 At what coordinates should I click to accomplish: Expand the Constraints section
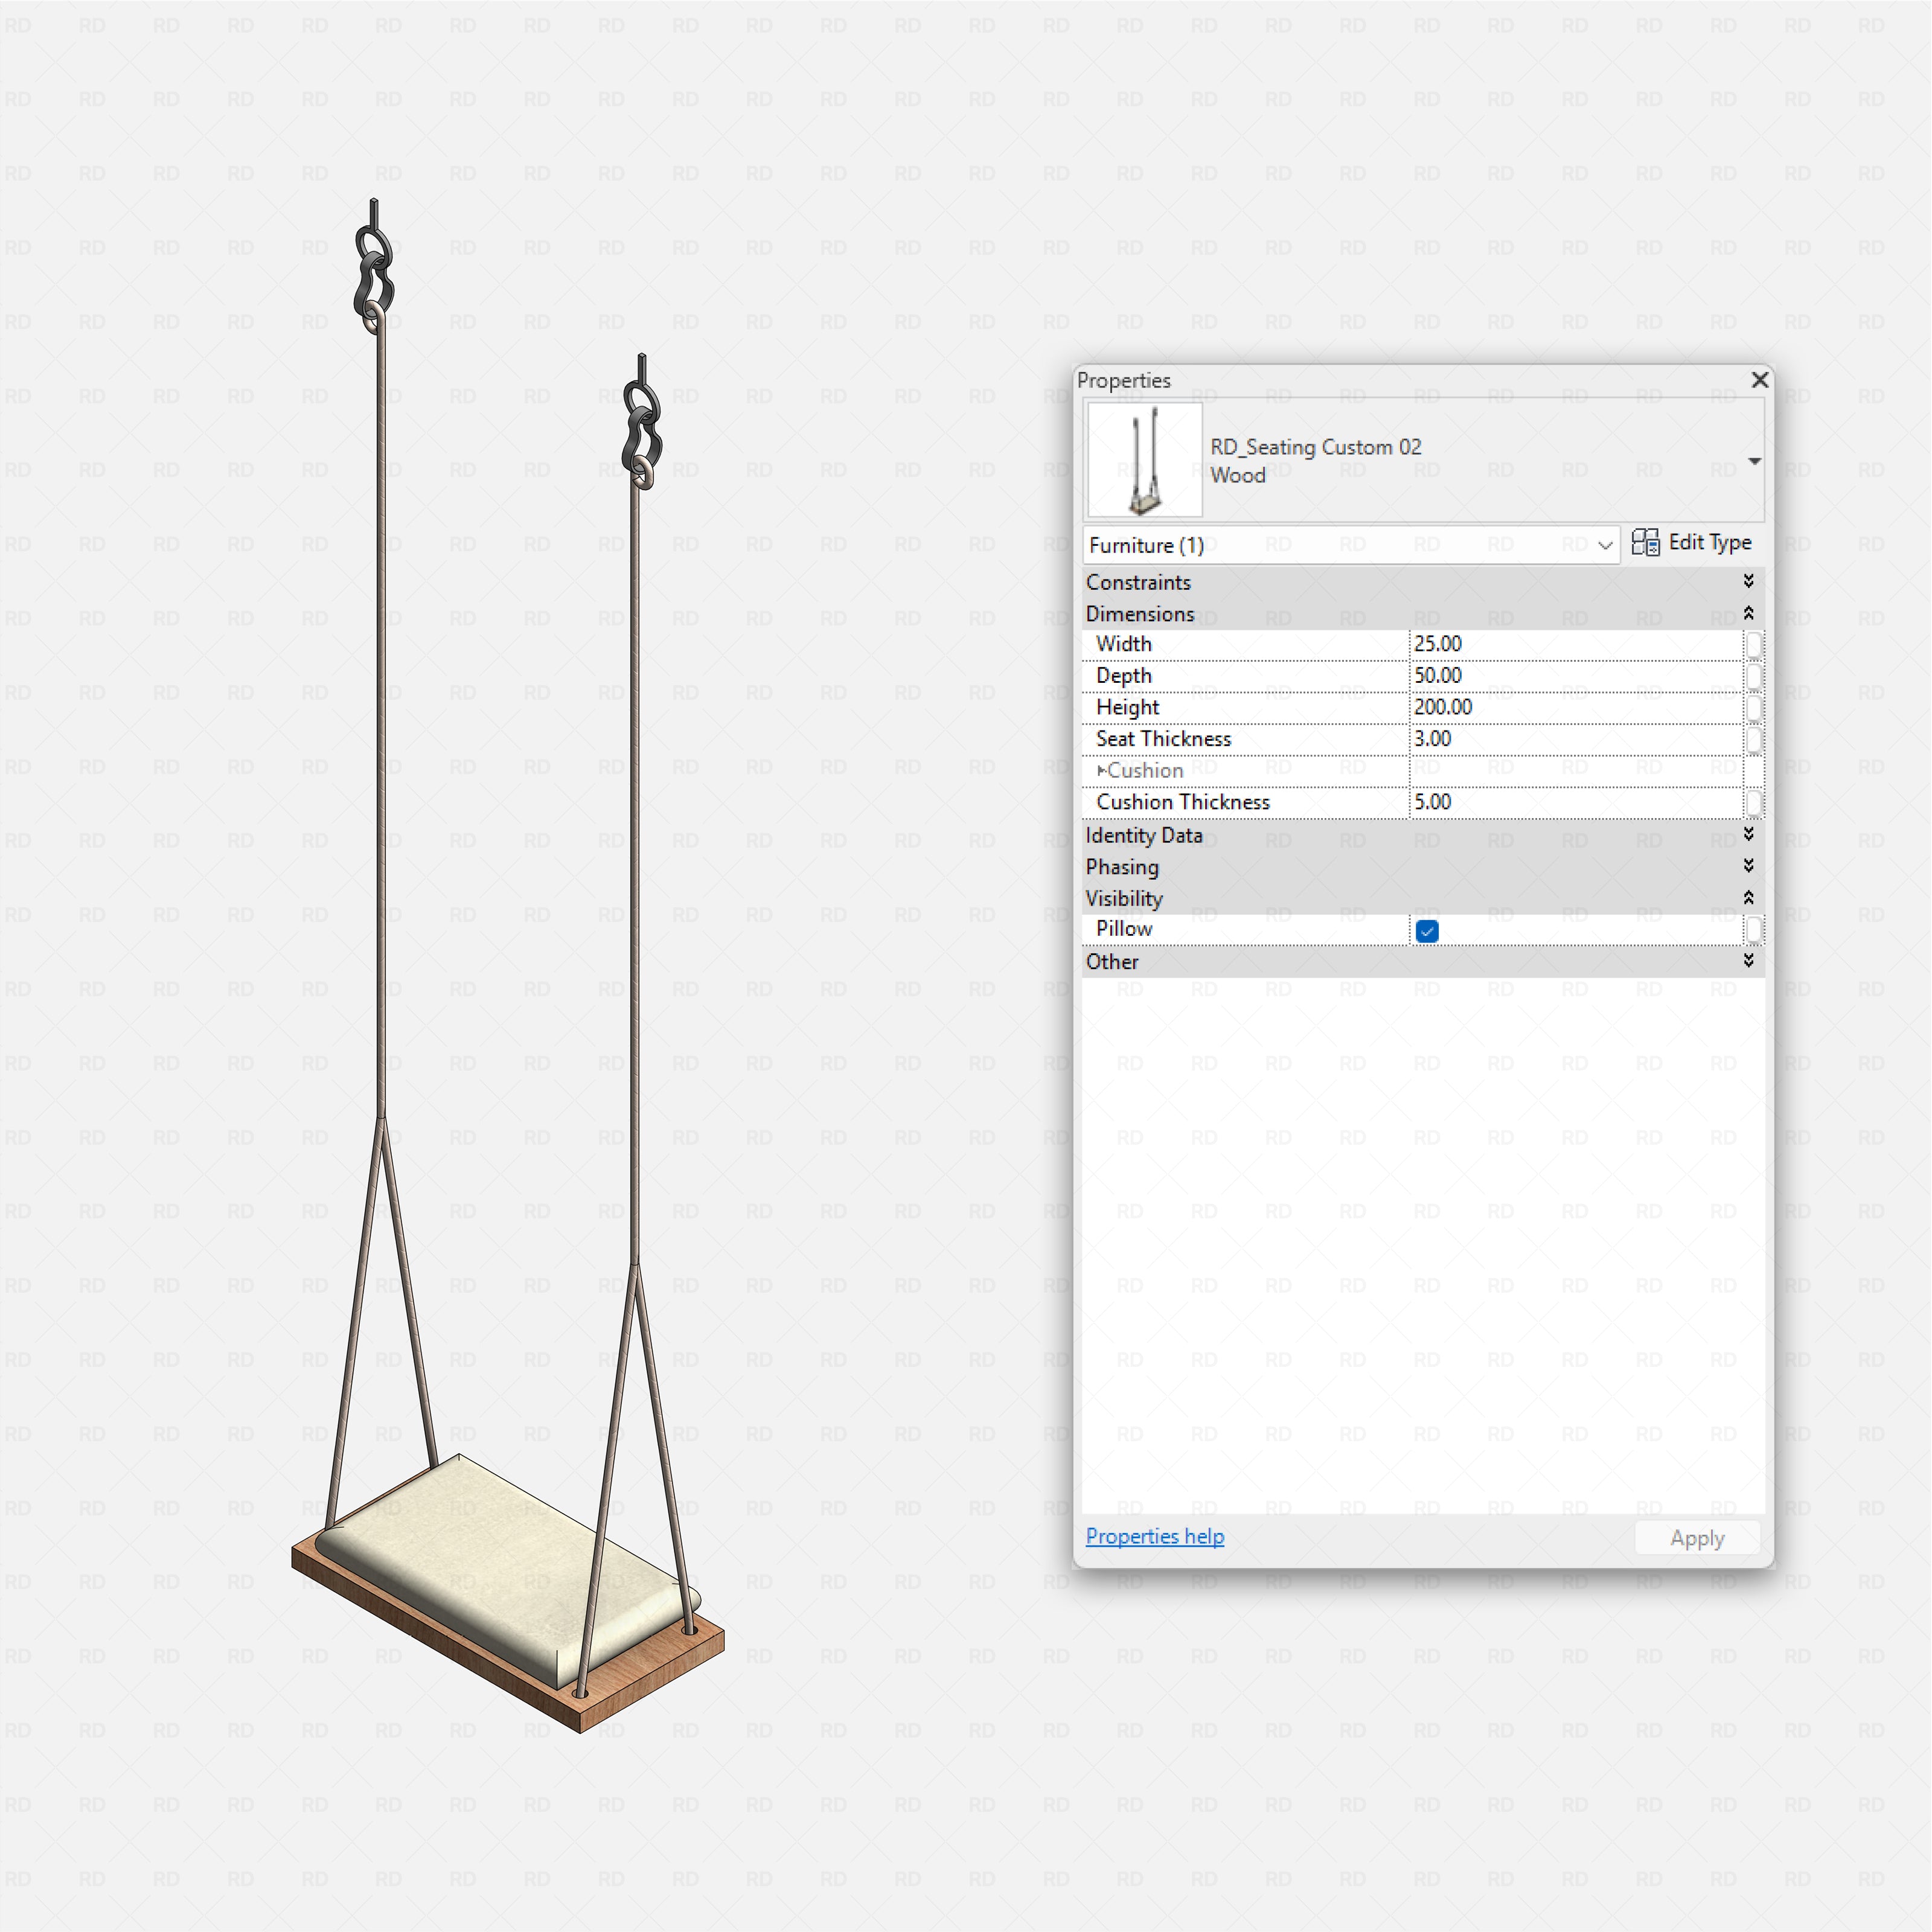pyautogui.click(x=1749, y=581)
